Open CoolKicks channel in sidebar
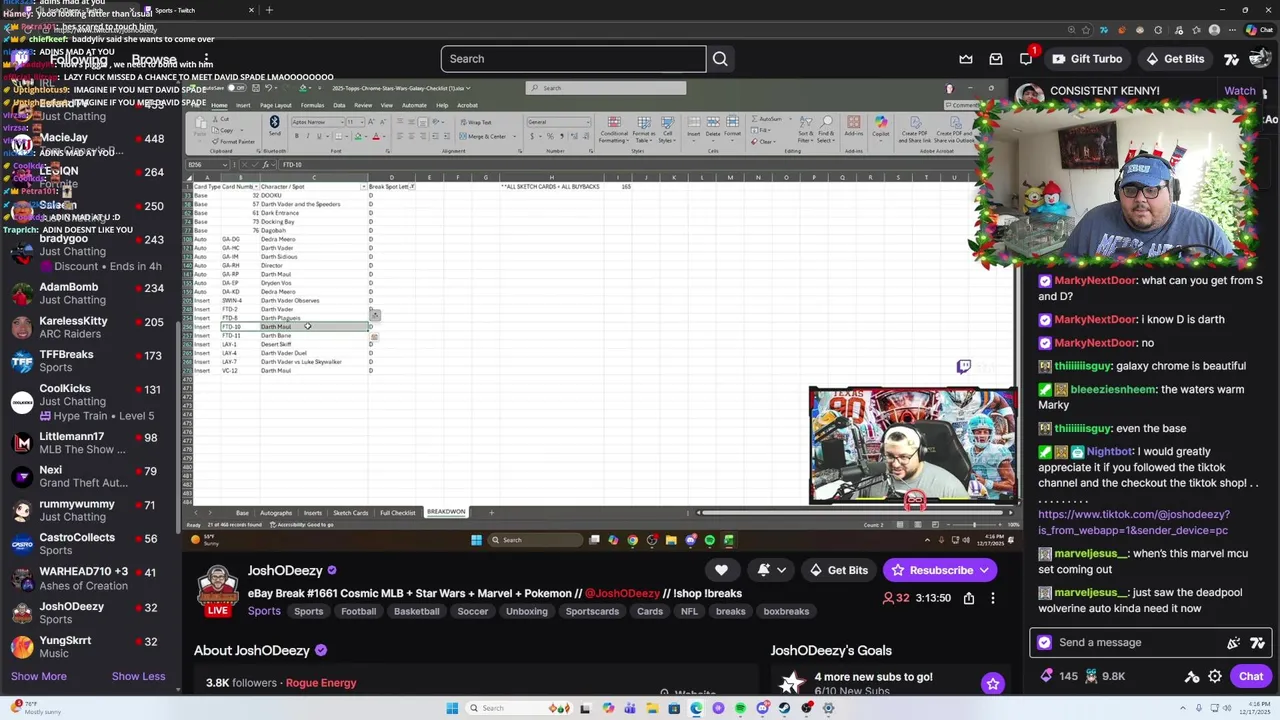The width and height of the screenshot is (1280, 720). (x=90, y=401)
